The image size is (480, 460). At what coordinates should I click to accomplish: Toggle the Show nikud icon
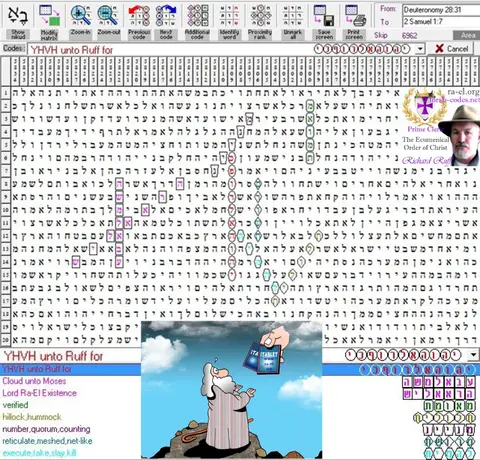click(18, 16)
